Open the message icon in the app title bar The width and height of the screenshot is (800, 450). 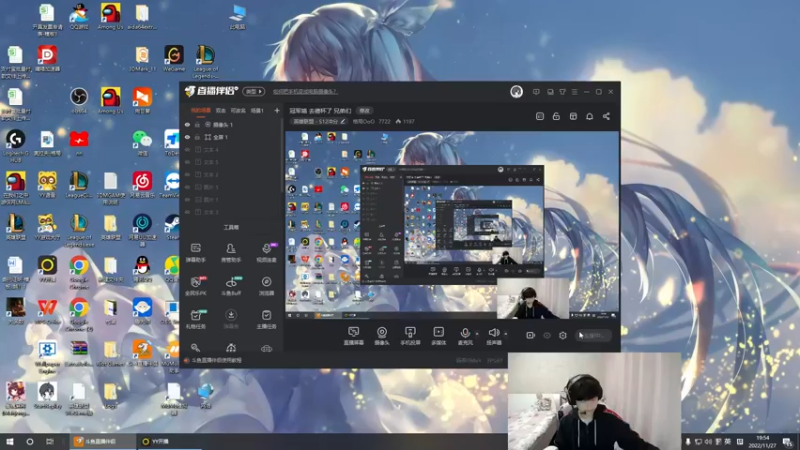point(536,92)
